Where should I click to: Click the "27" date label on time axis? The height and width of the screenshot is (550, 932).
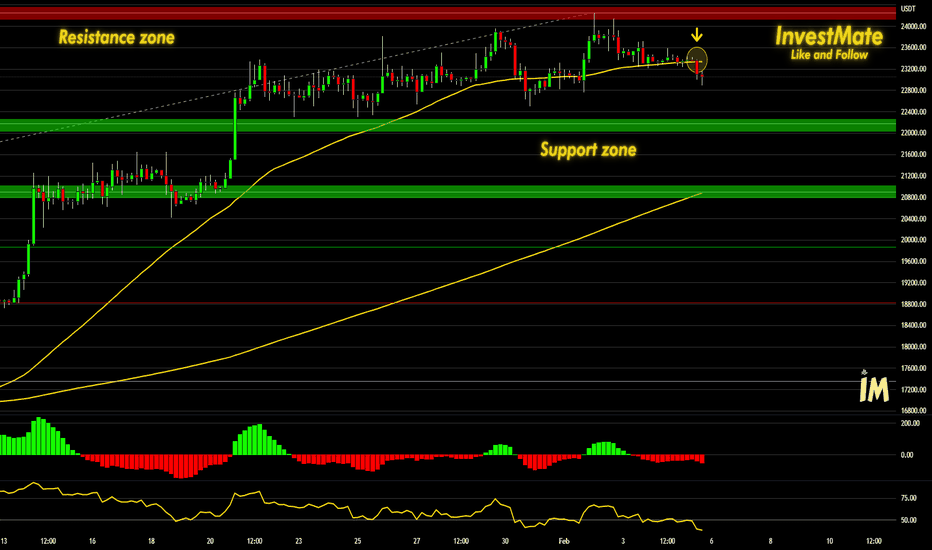point(417,541)
